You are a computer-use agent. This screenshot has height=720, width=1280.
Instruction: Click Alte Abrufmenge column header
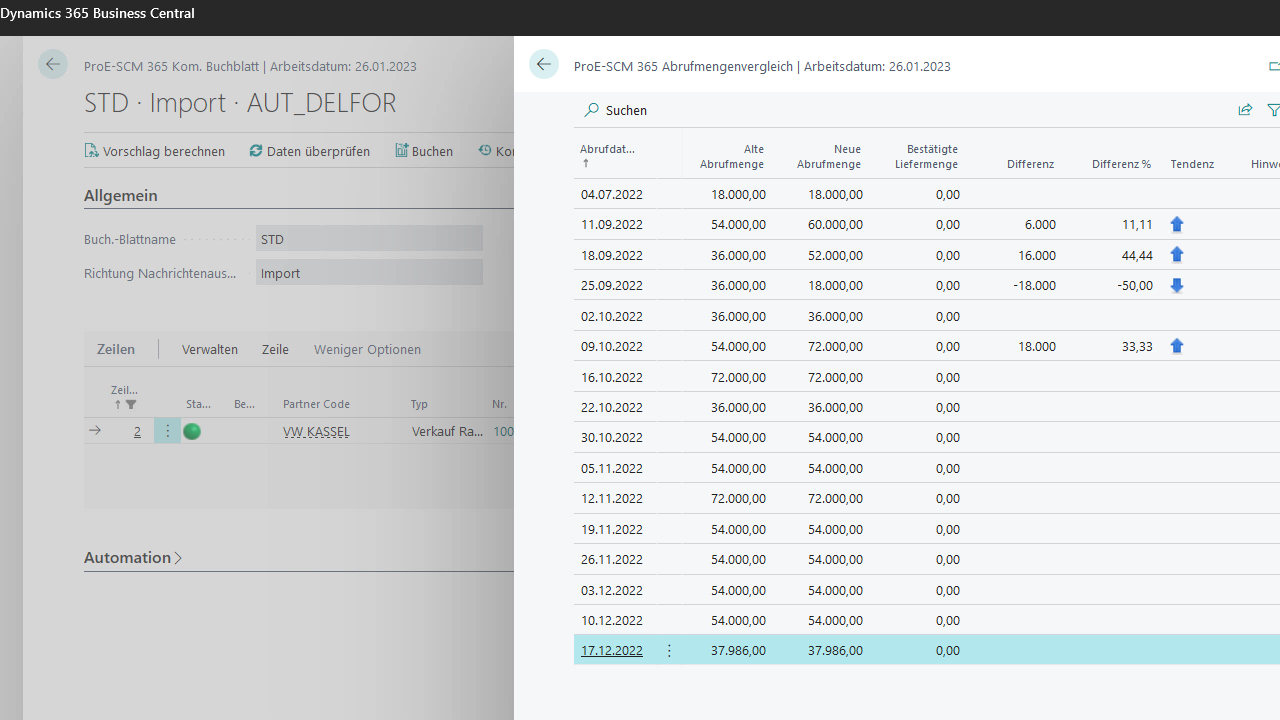click(731, 156)
